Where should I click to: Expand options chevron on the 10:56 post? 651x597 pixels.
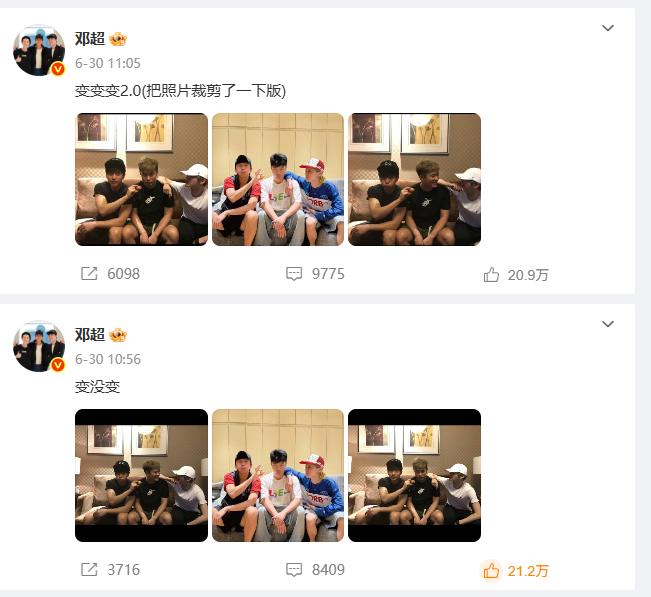pos(608,324)
